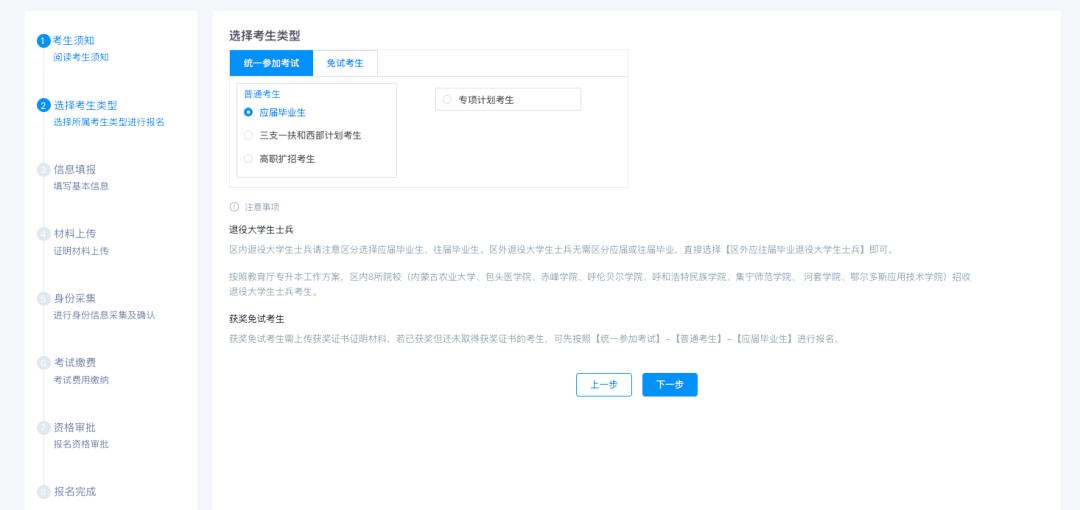
Task: Choose the 高职扩招考生 radio option
Action: coord(249,158)
